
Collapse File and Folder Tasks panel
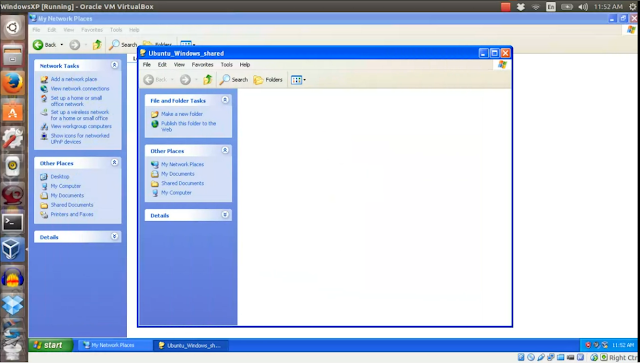click(225, 100)
